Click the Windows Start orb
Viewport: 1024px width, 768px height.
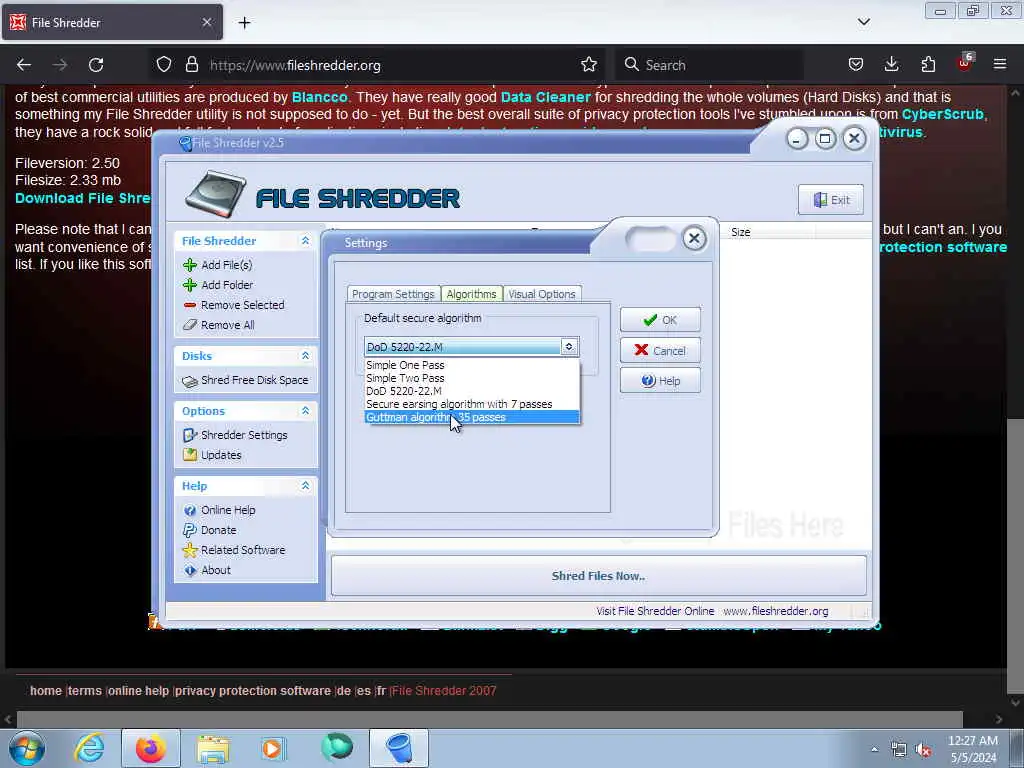(26, 748)
